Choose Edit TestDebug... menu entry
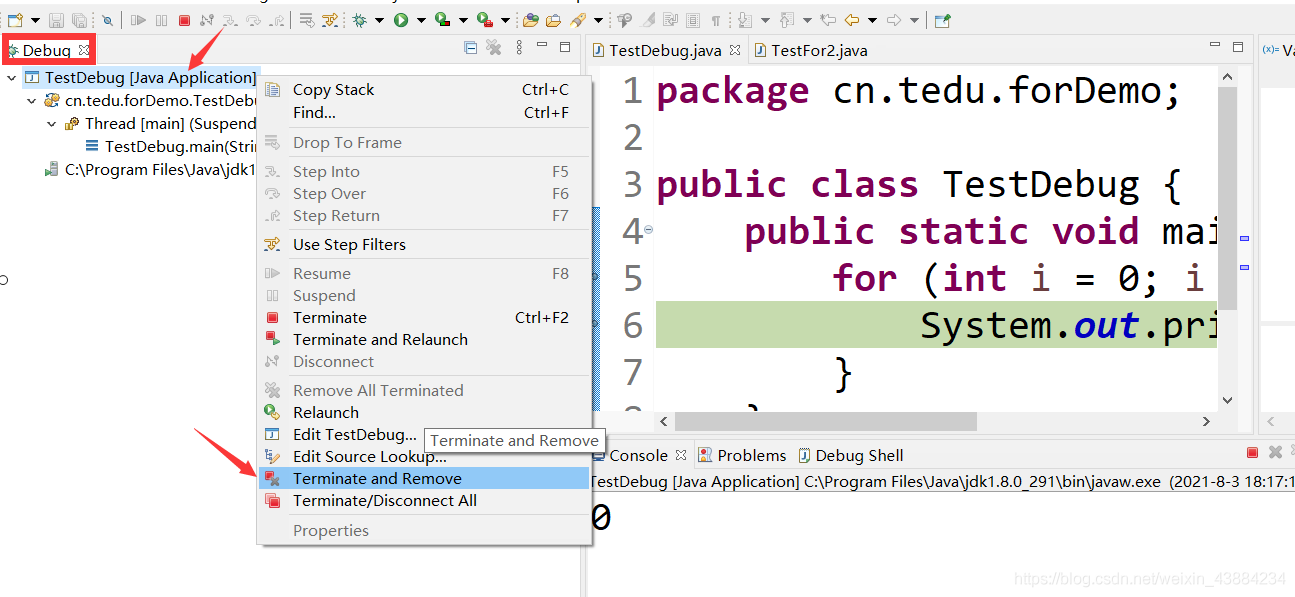Image resolution: width=1295 pixels, height=597 pixels. coord(355,435)
